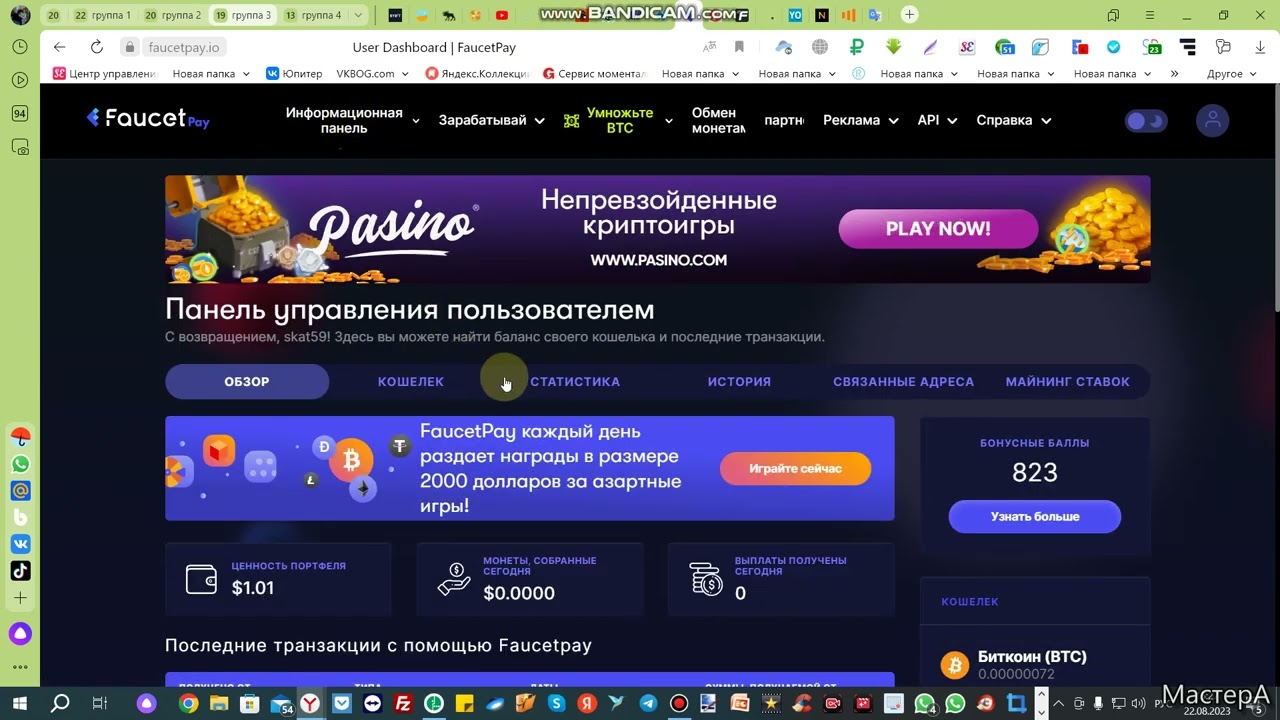This screenshot has height=720, width=1280.
Task: Bookmark the page with bookmark icon
Action: tap(739, 47)
